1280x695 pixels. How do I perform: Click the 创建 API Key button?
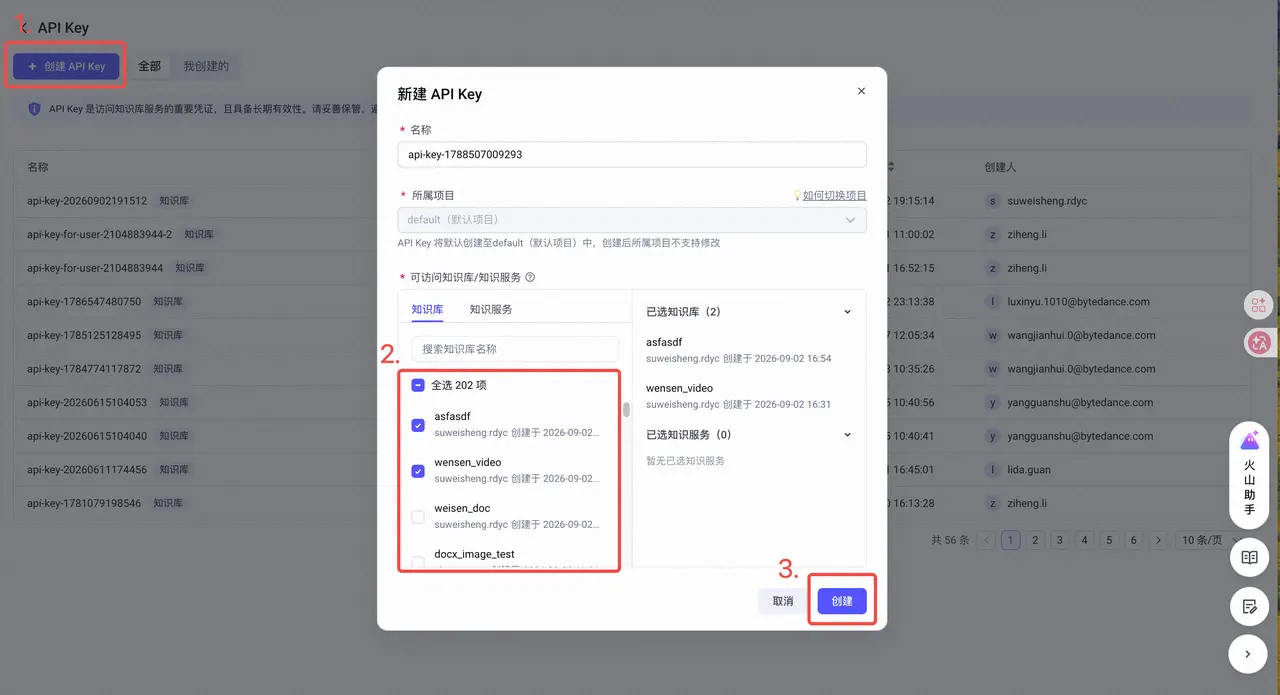(66, 66)
